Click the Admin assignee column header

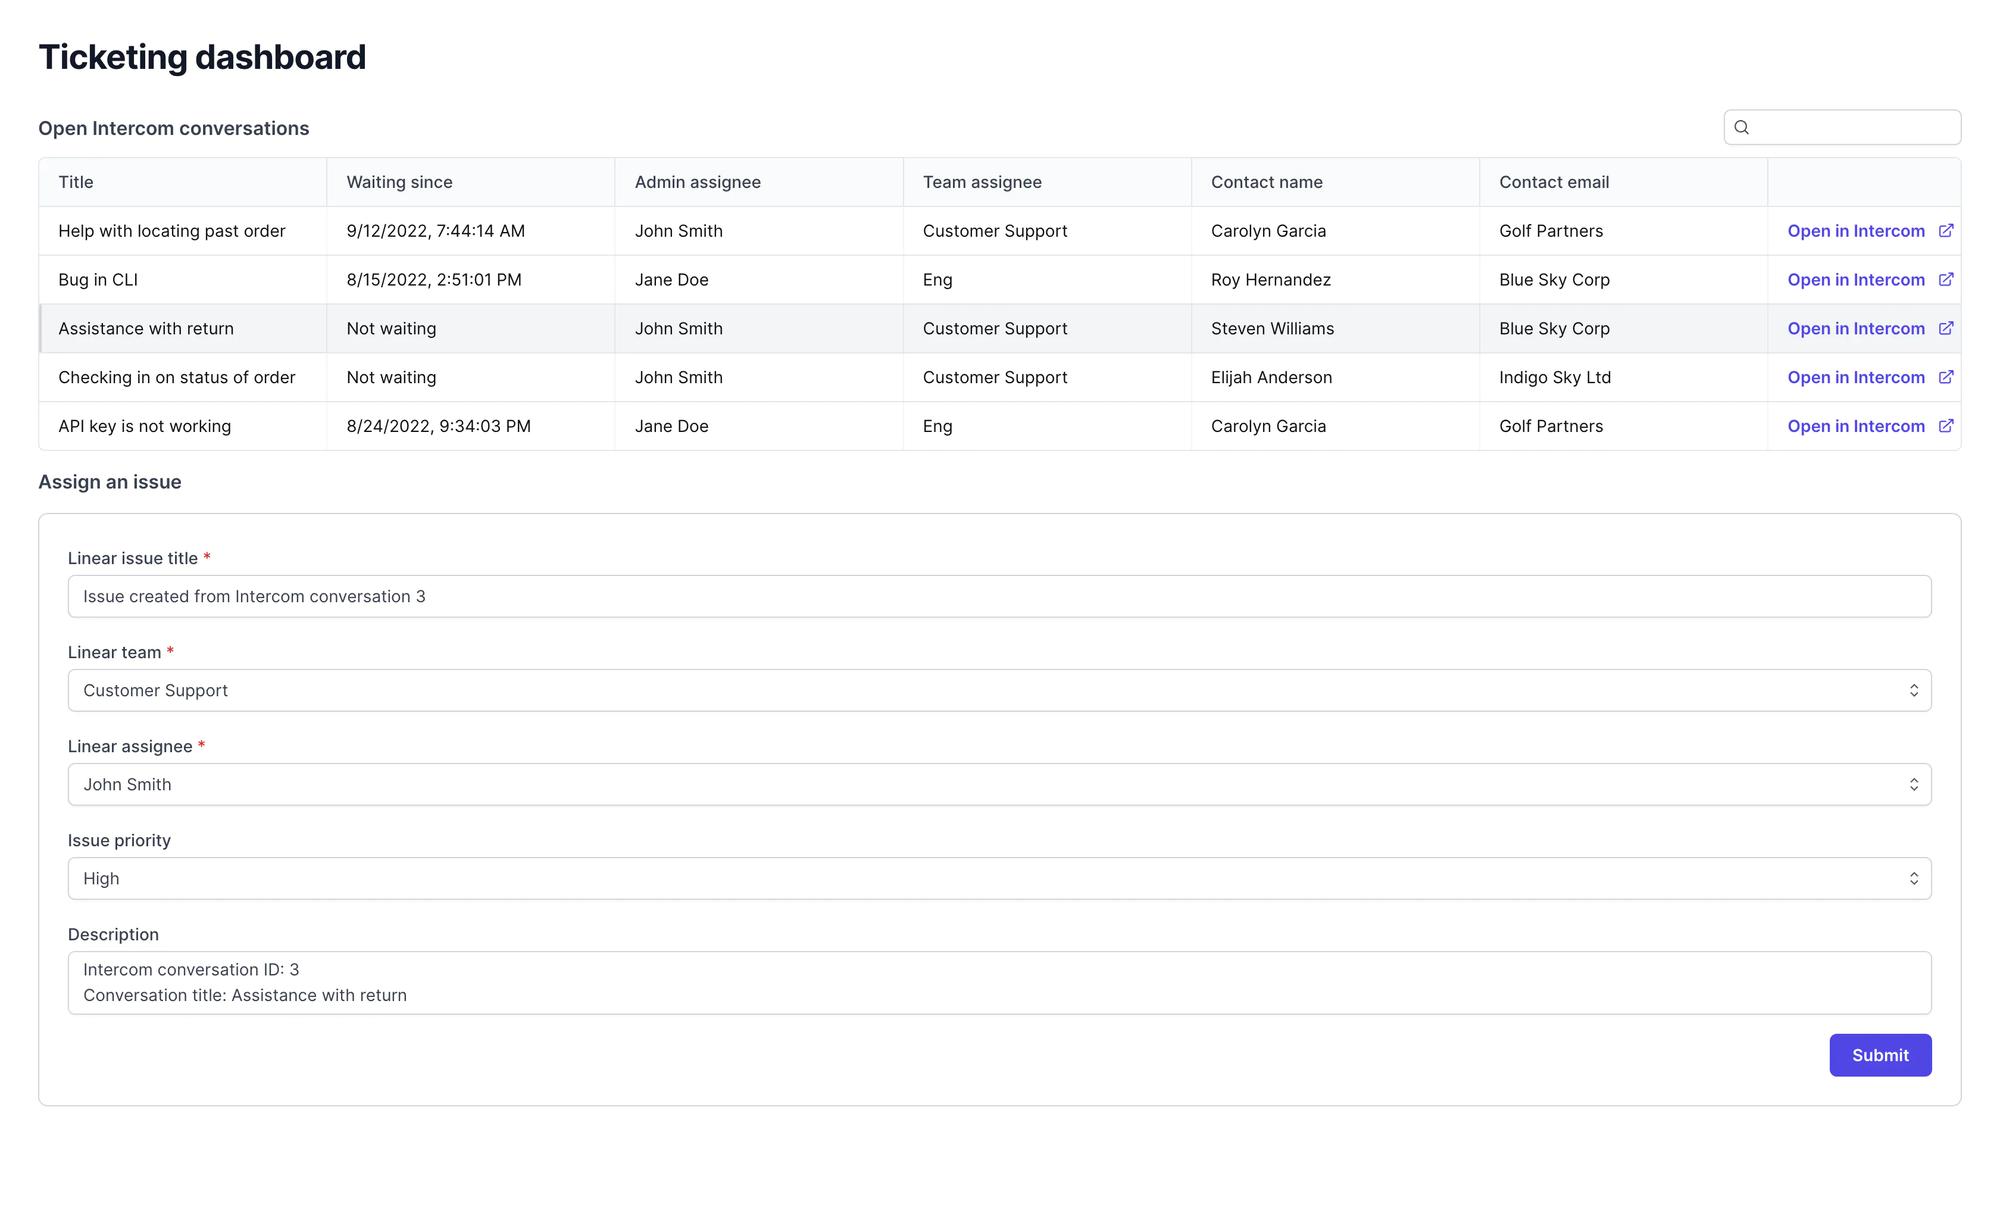(x=697, y=182)
